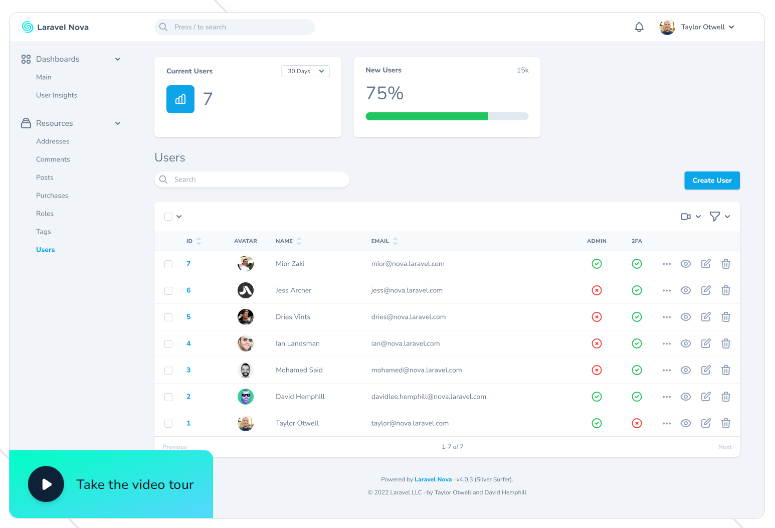775x528 pixels.
Task: View the Dries Vints user details
Action: click(686, 317)
